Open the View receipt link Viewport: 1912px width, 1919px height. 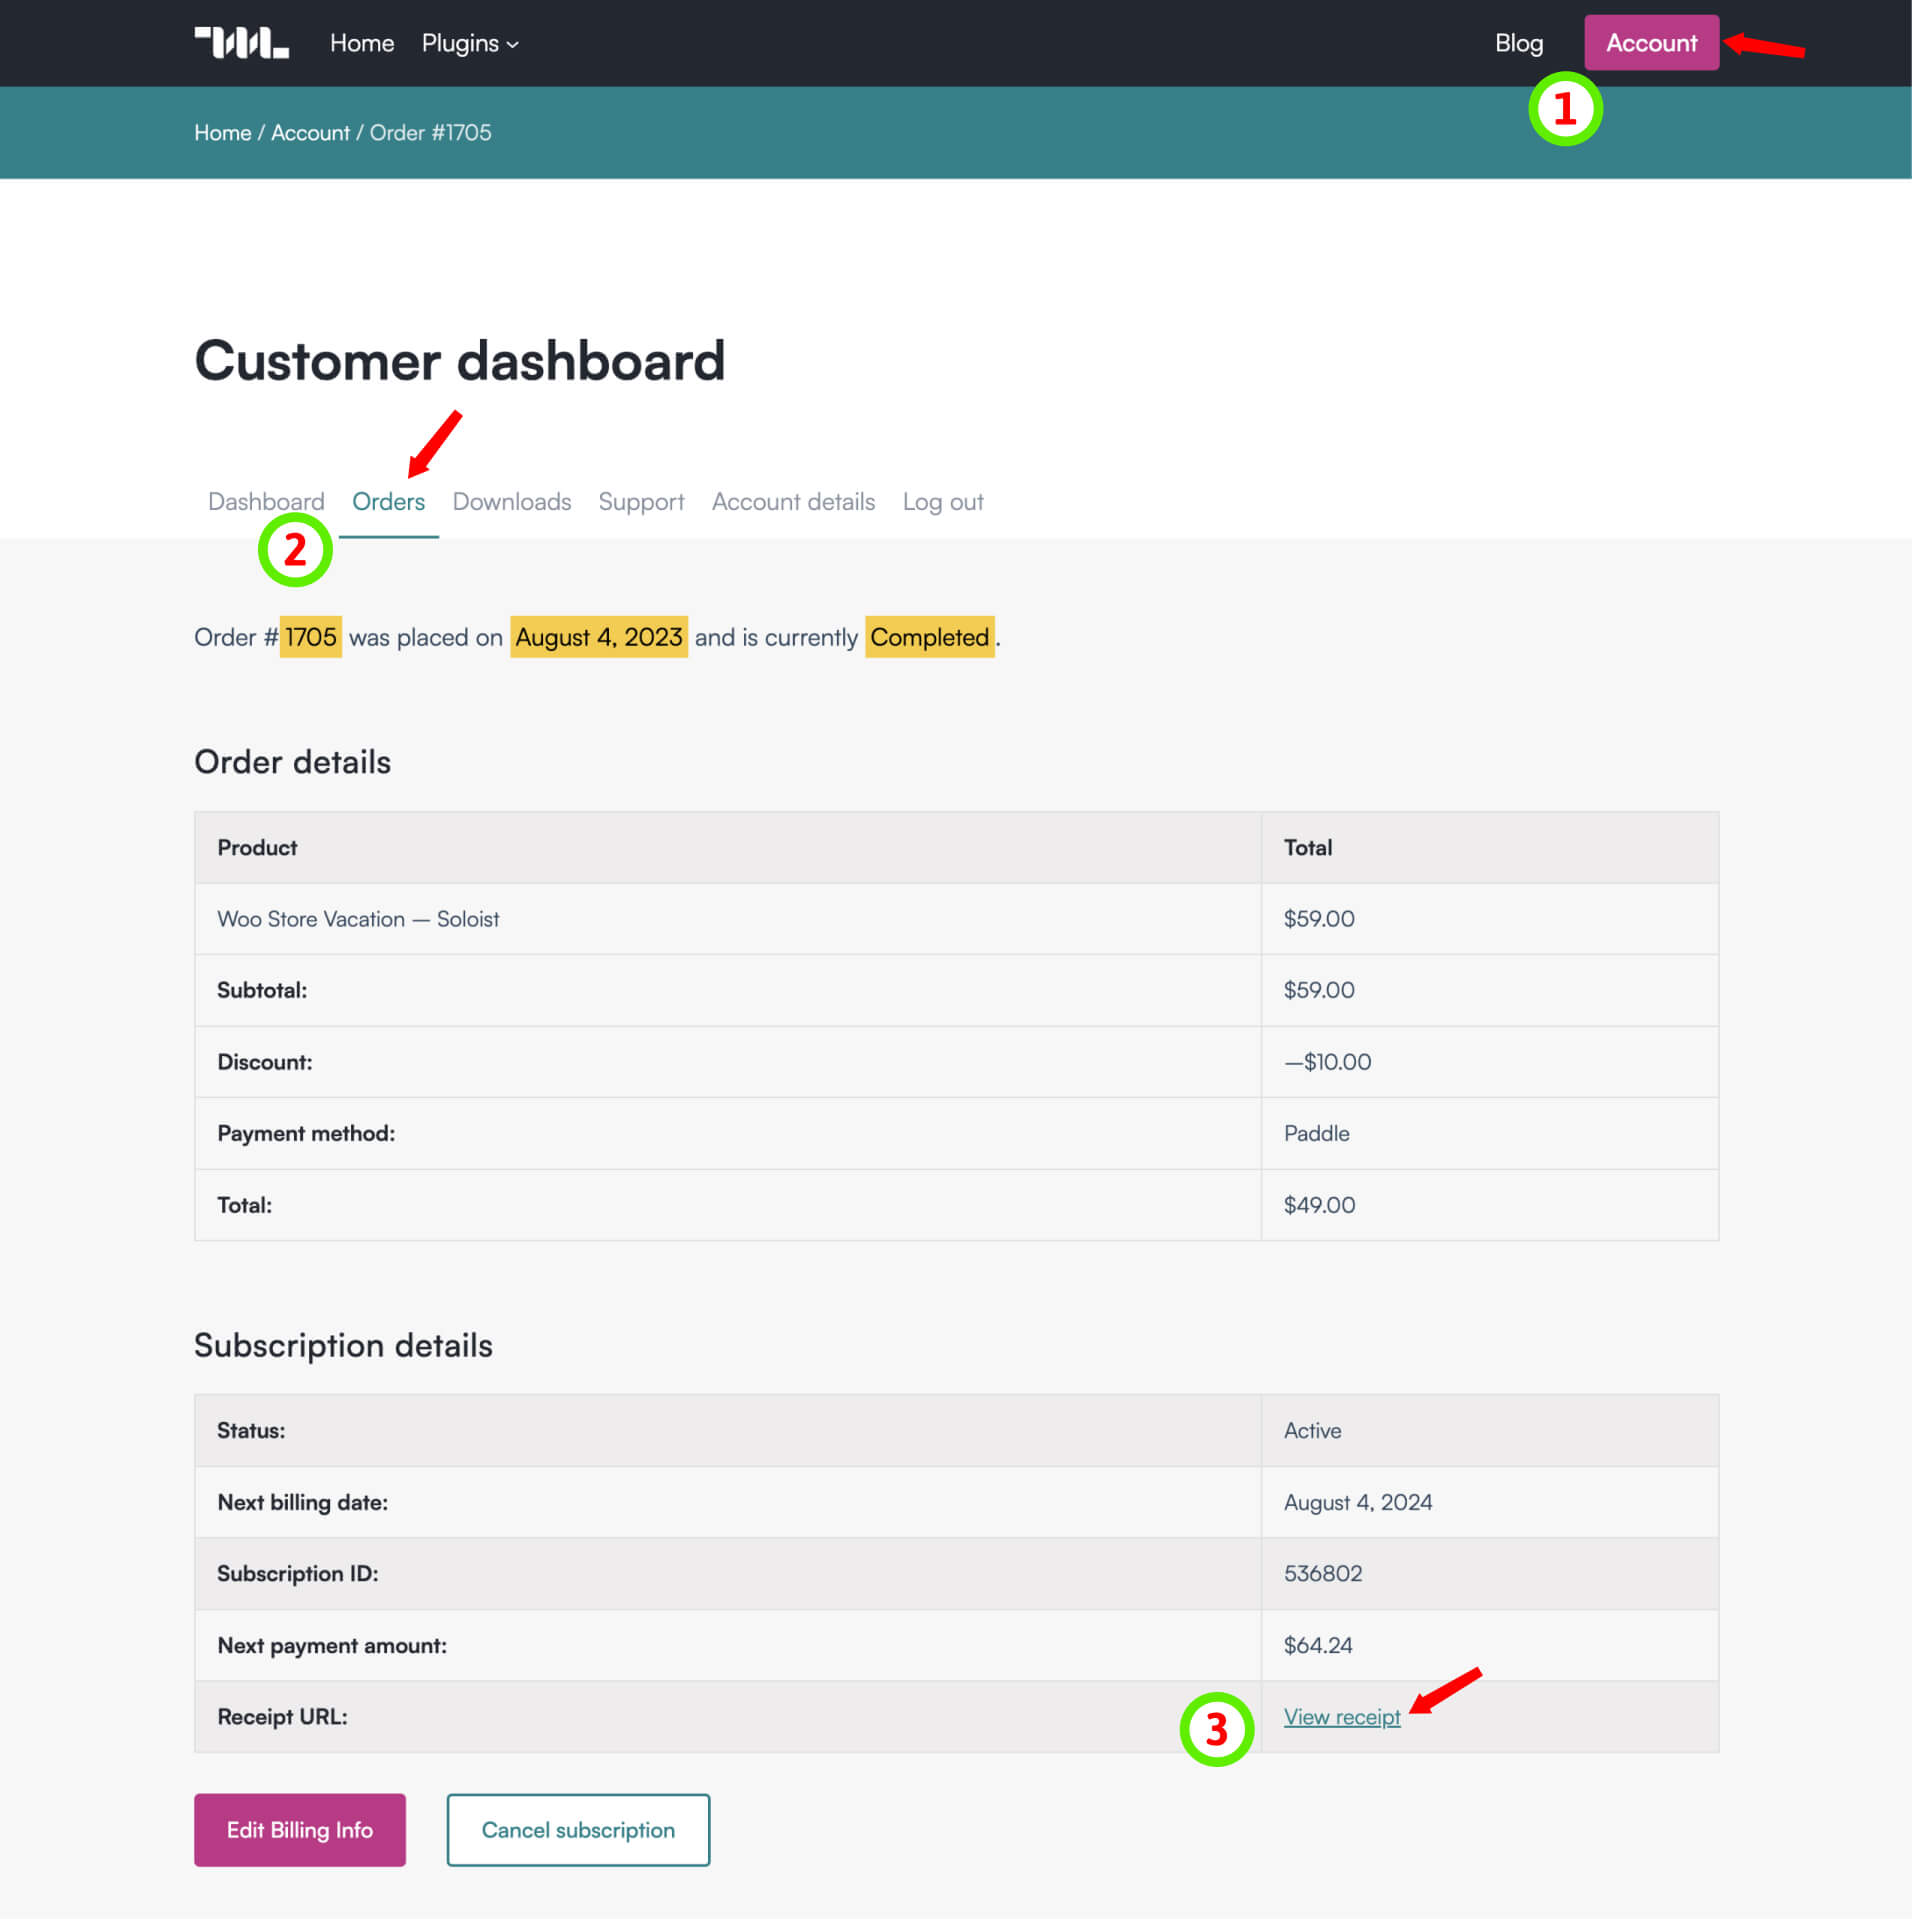pyautogui.click(x=1342, y=1717)
